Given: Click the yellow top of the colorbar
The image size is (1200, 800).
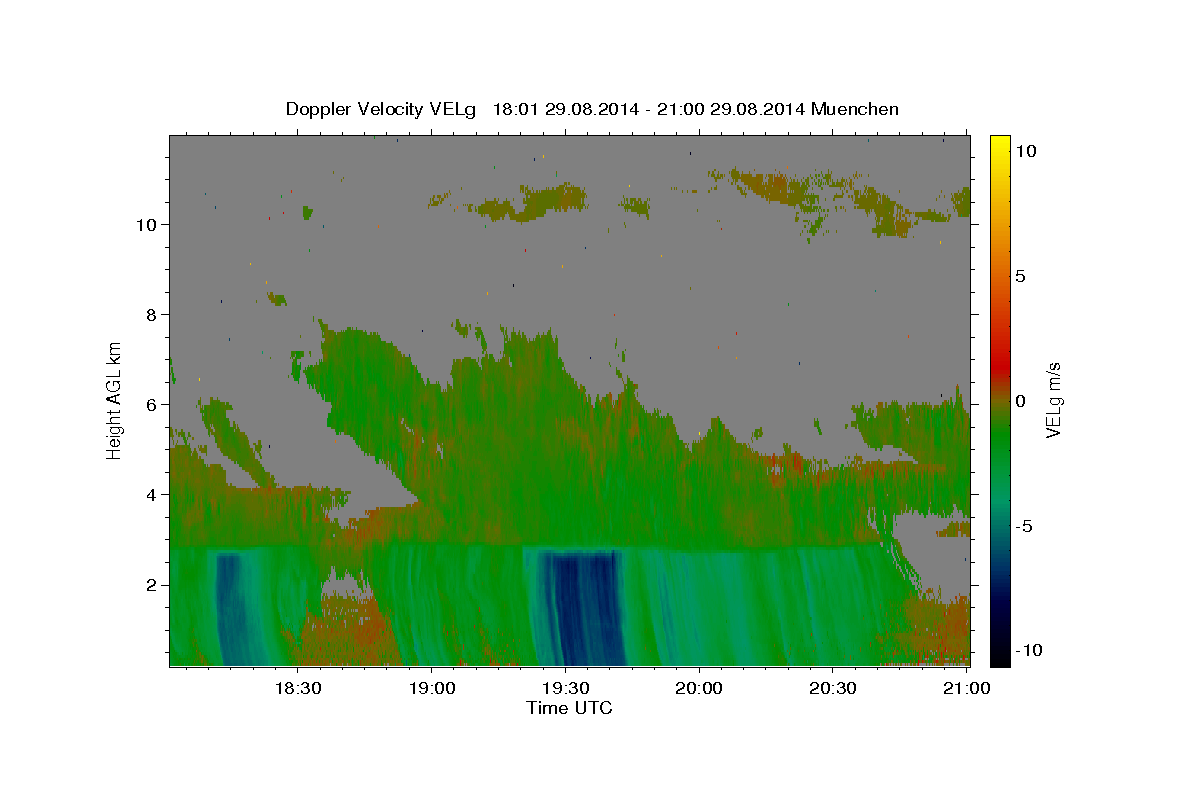Looking at the screenshot, I should pyautogui.click(x=999, y=145).
